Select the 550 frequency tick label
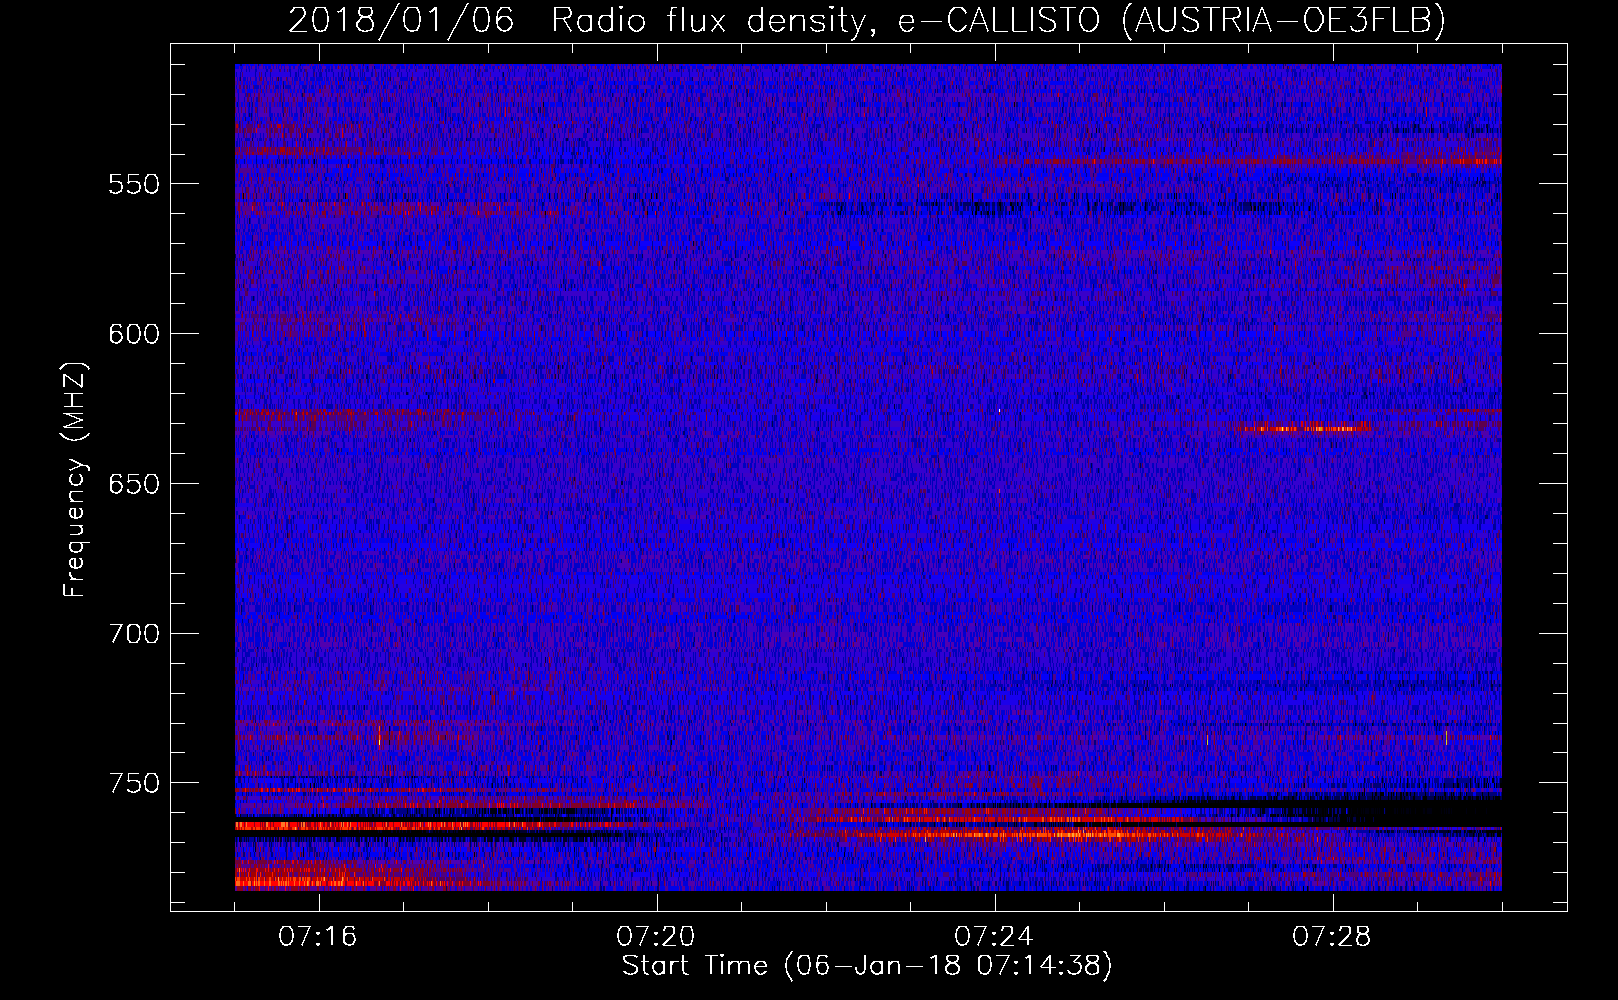1618x1000 pixels. (x=134, y=185)
